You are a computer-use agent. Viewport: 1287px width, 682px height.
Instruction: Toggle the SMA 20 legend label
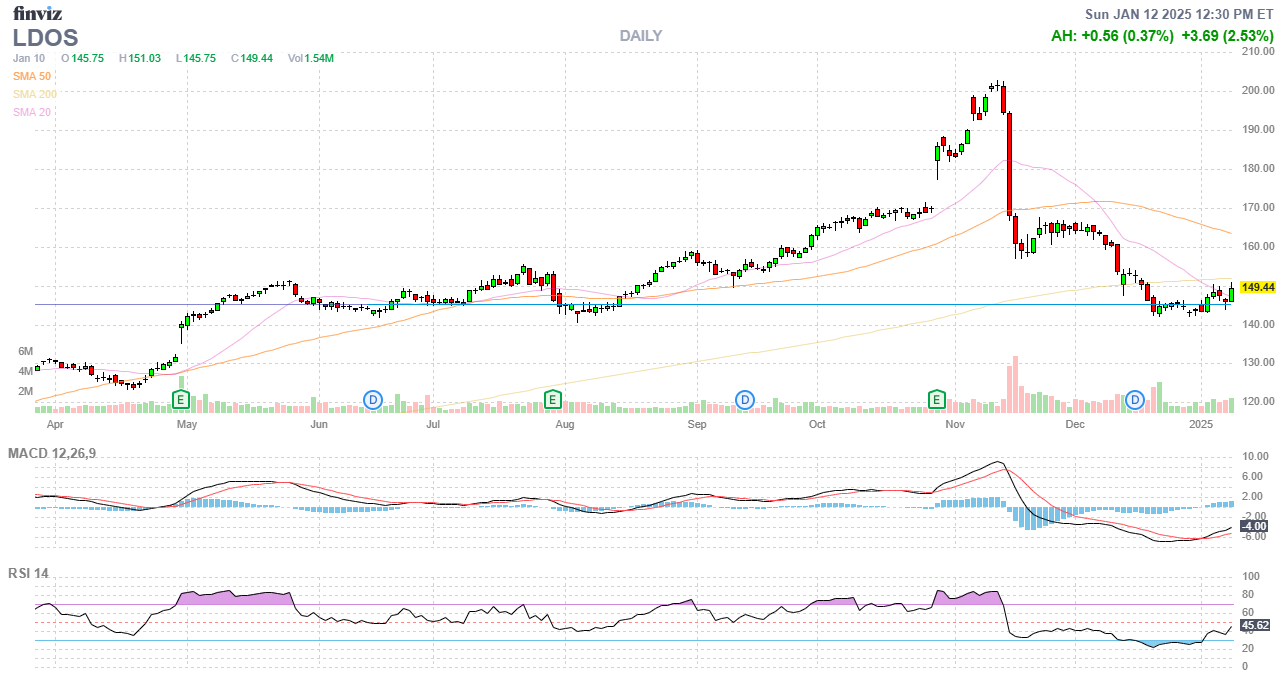(x=32, y=112)
